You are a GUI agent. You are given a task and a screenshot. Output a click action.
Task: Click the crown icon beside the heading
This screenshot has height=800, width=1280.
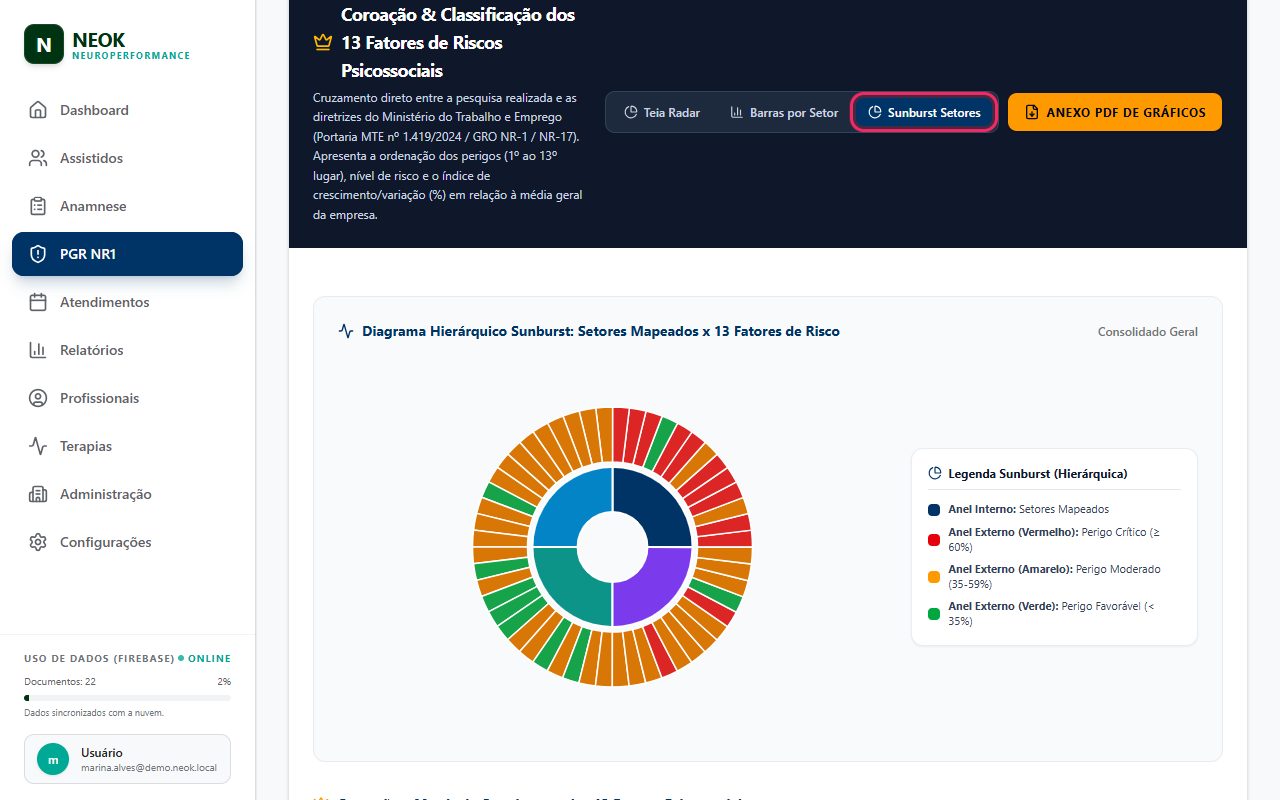[322, 43]
